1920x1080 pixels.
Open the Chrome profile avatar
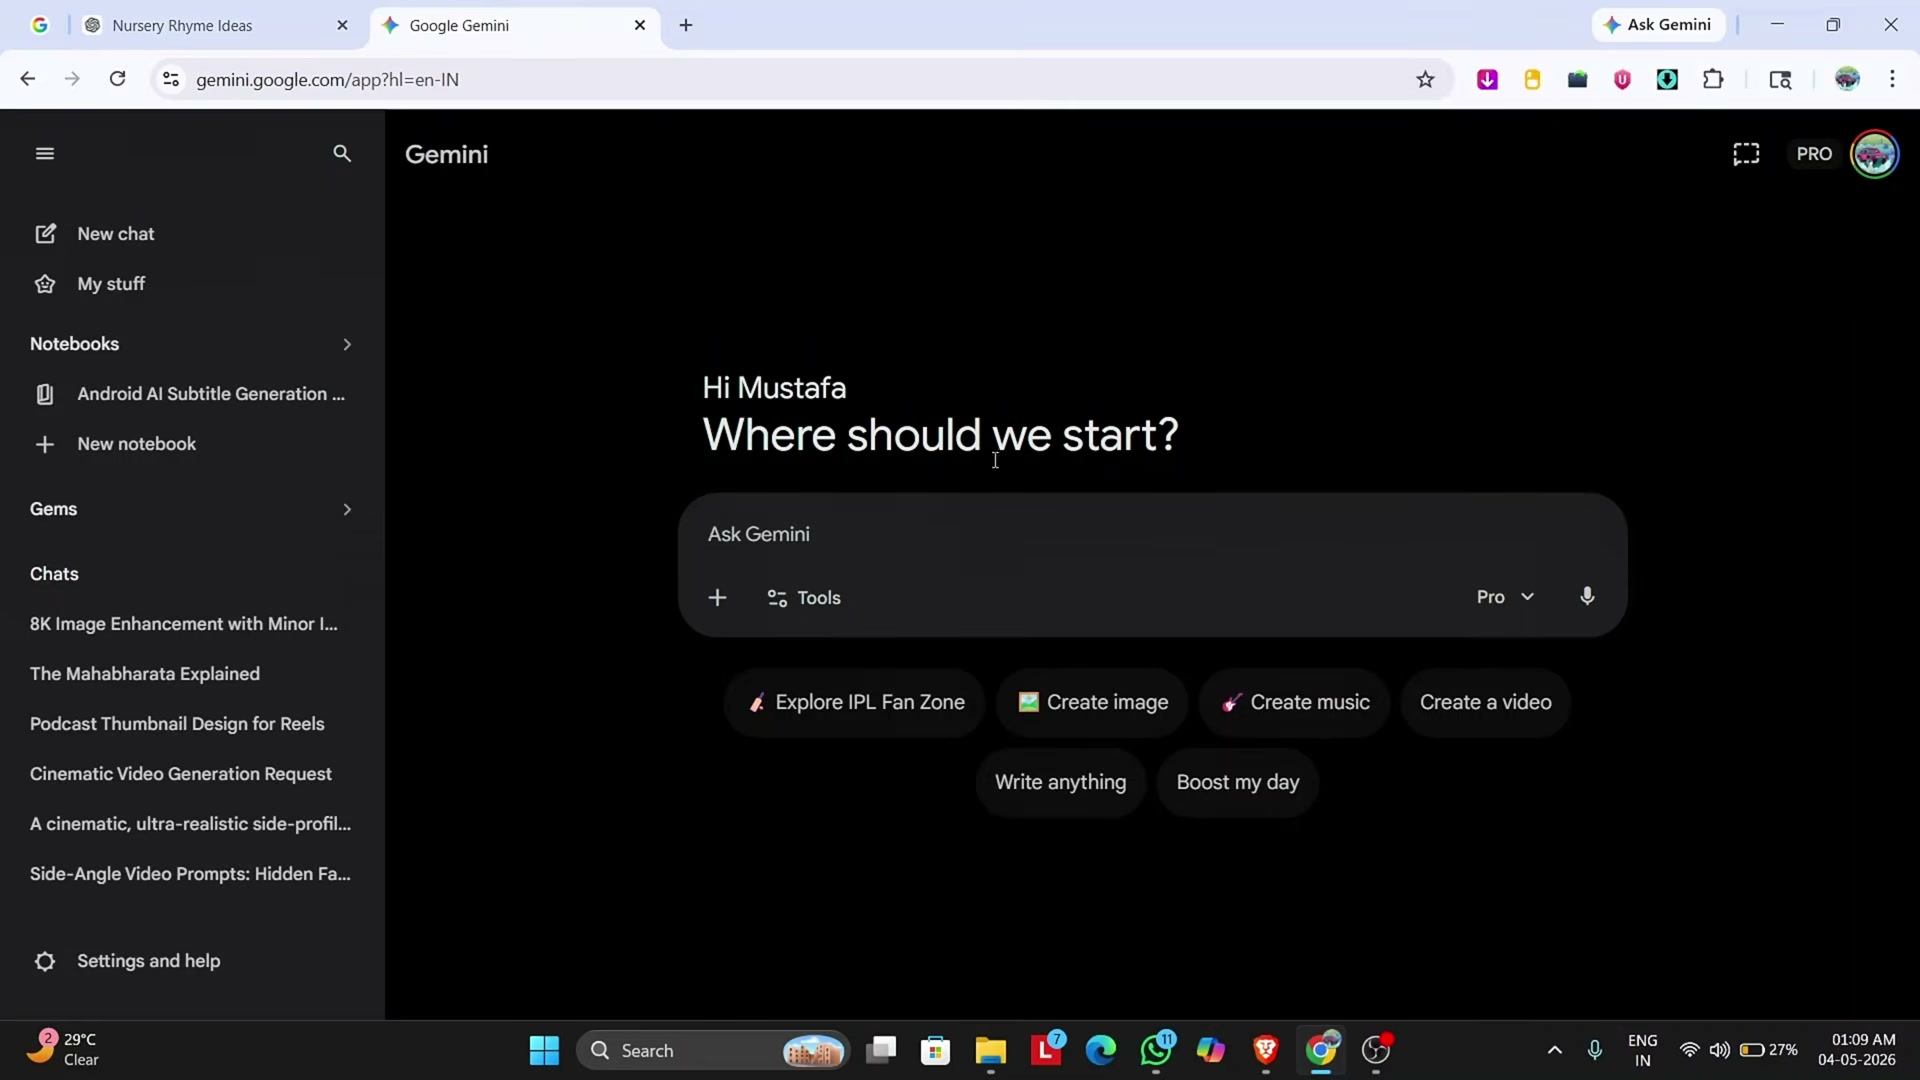[x=1847, y=79]
